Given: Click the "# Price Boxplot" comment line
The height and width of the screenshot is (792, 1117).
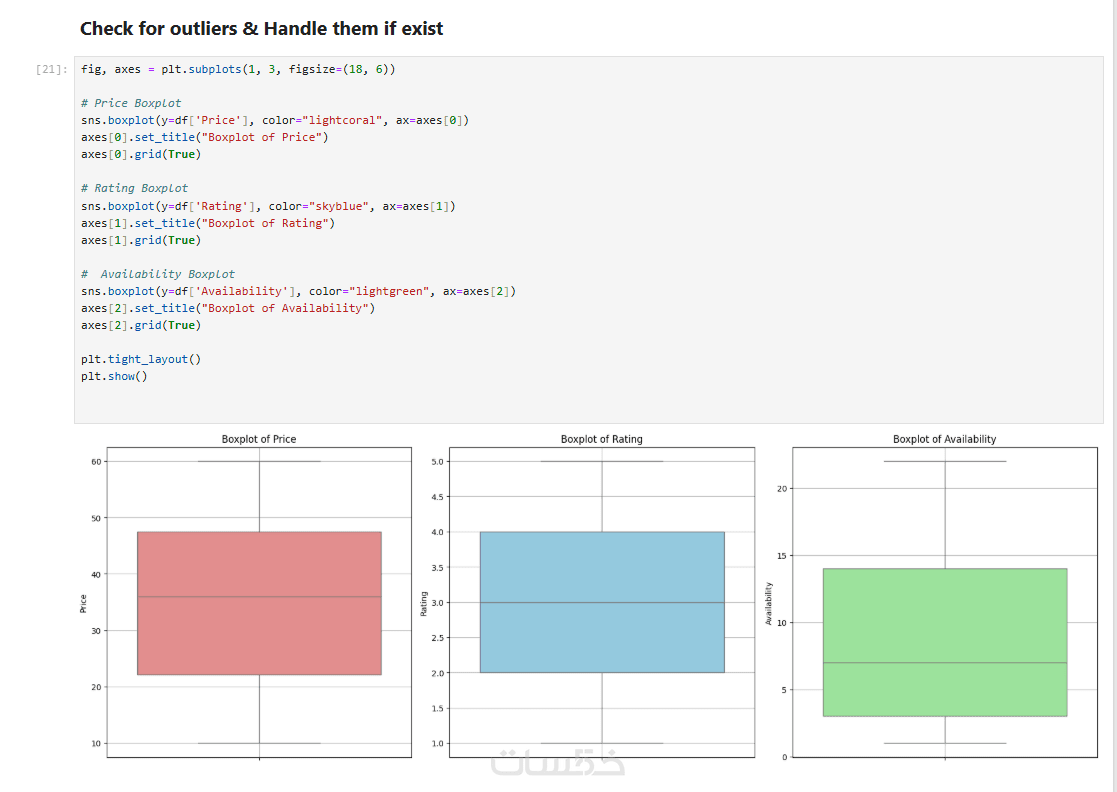Looking at the screenshot, I should click(131, 103).
